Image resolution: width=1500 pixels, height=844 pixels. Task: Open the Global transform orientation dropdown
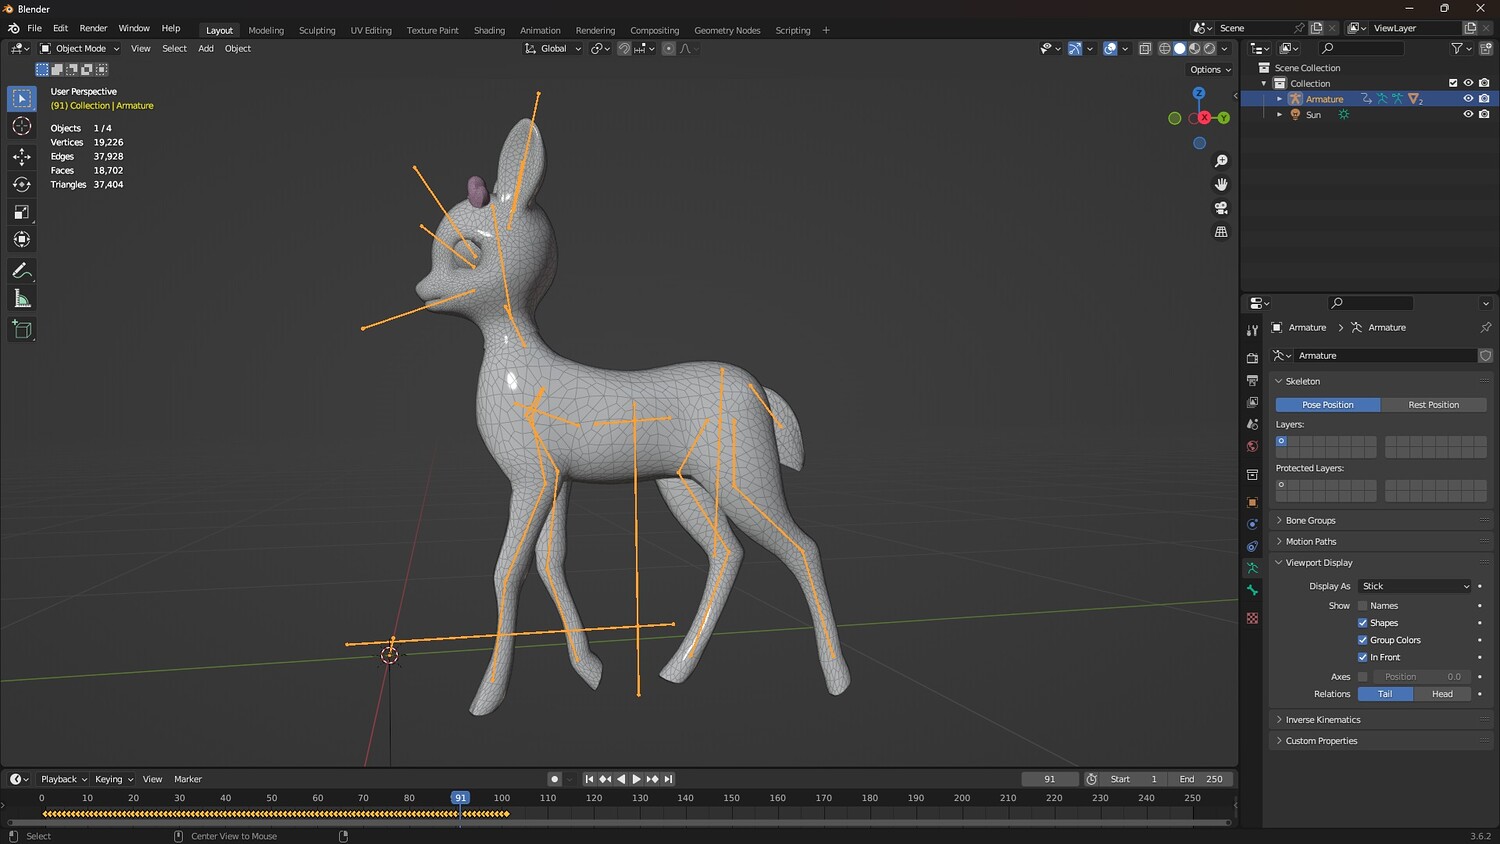click(x=553, y=48)
